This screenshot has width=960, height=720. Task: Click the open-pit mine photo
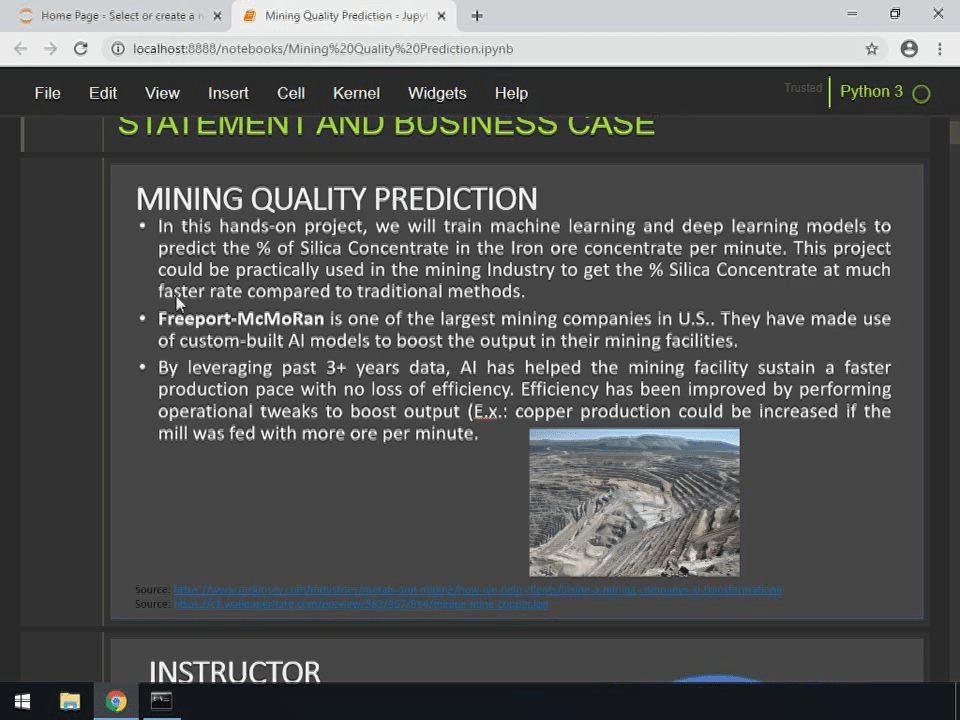pos(634,503)
